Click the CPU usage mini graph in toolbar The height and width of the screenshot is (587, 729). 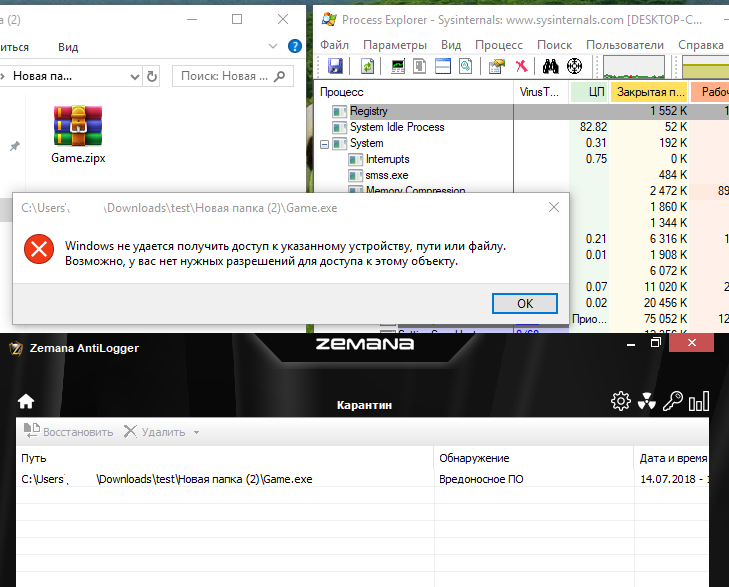pos(634,66)
